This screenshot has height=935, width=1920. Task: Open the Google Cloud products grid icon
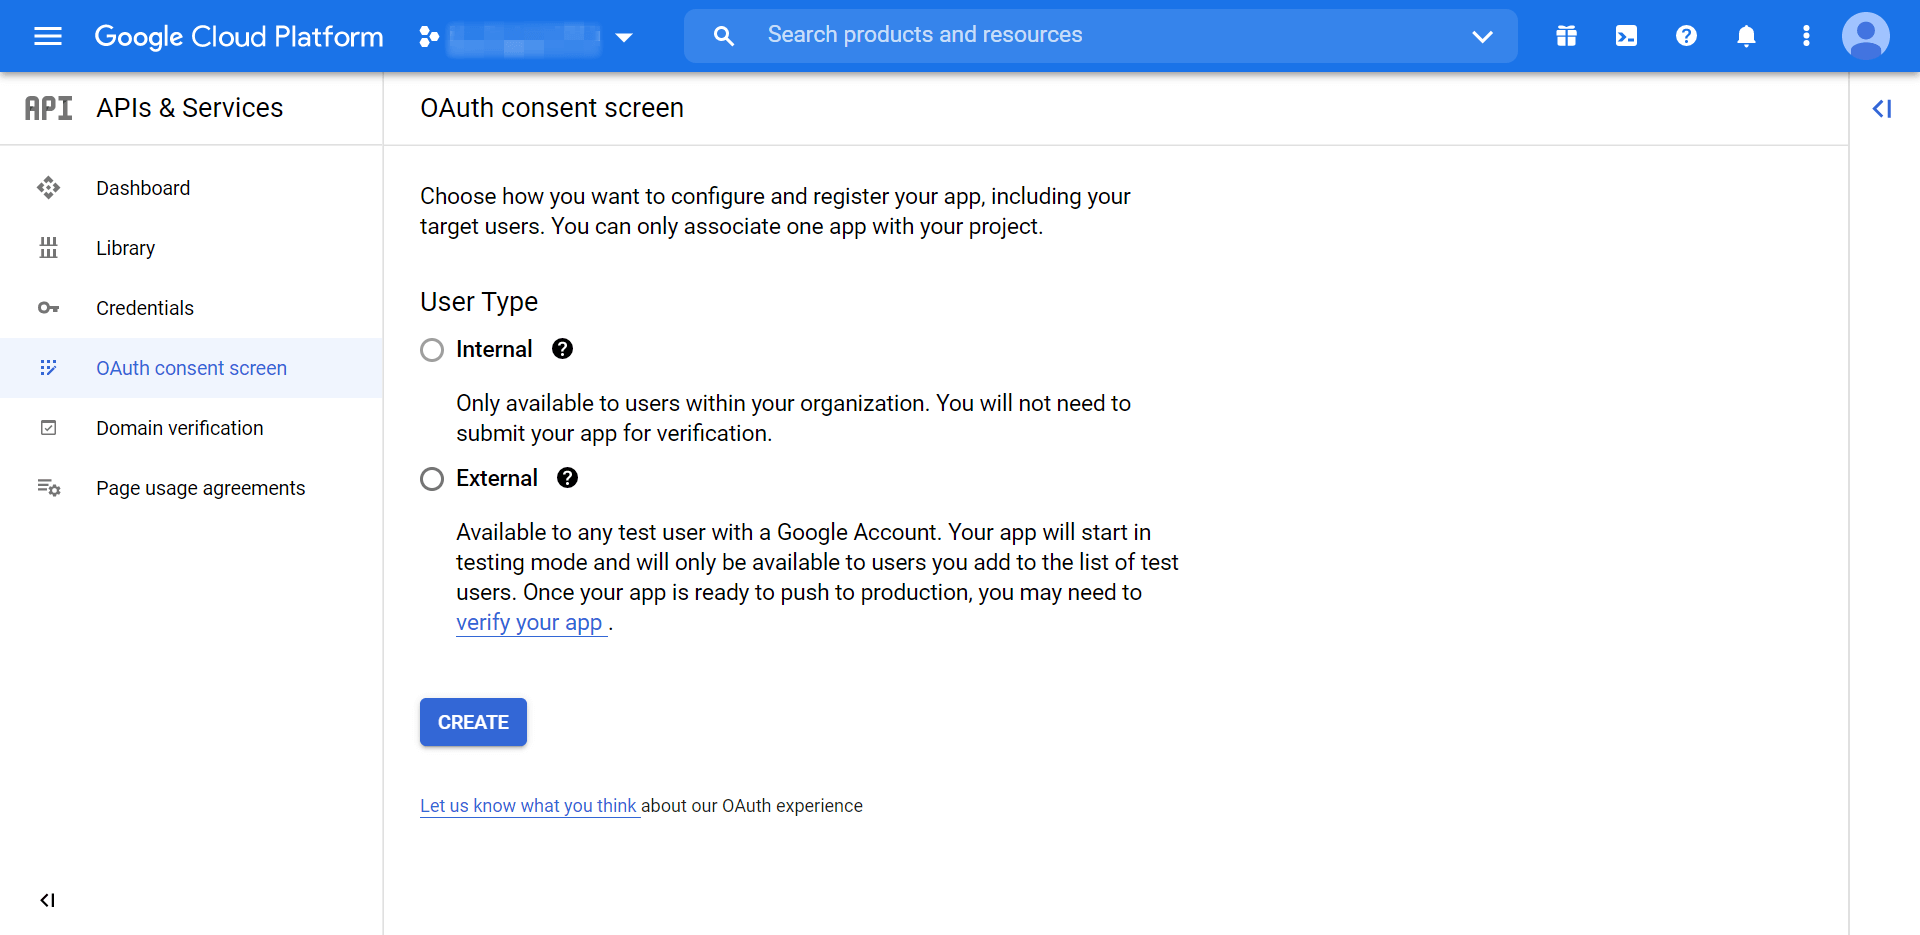(1566, 36)
